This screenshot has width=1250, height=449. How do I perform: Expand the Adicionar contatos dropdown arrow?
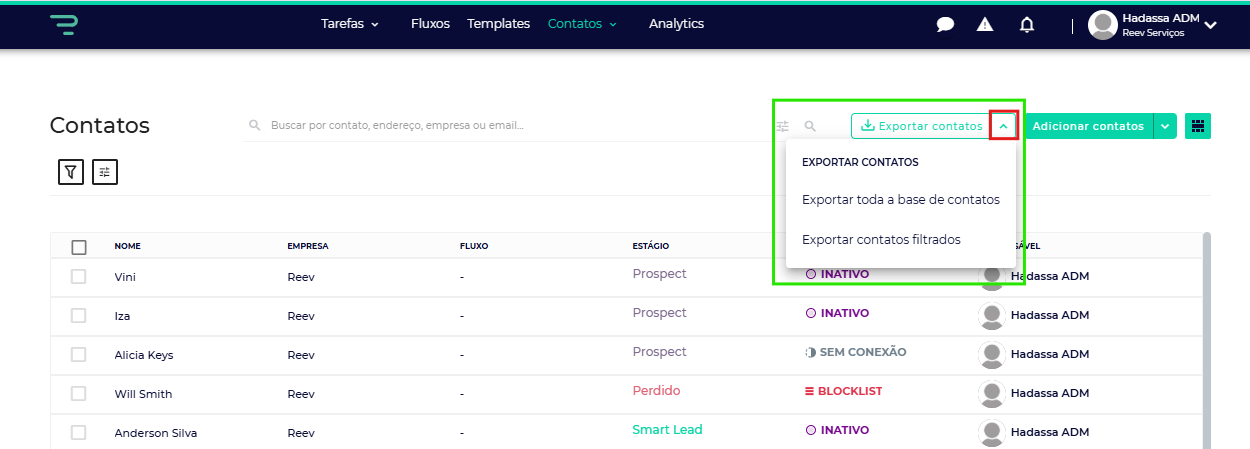1165,126
